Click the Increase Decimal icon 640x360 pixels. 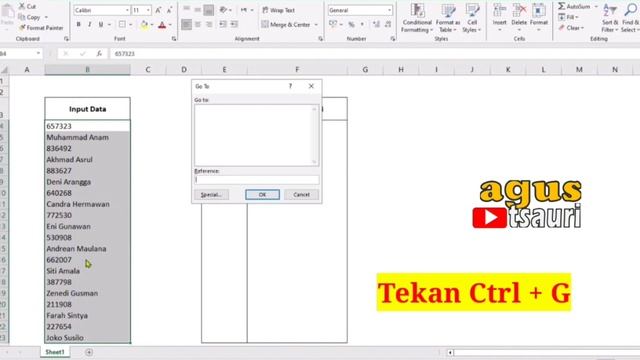click(376, 24)
